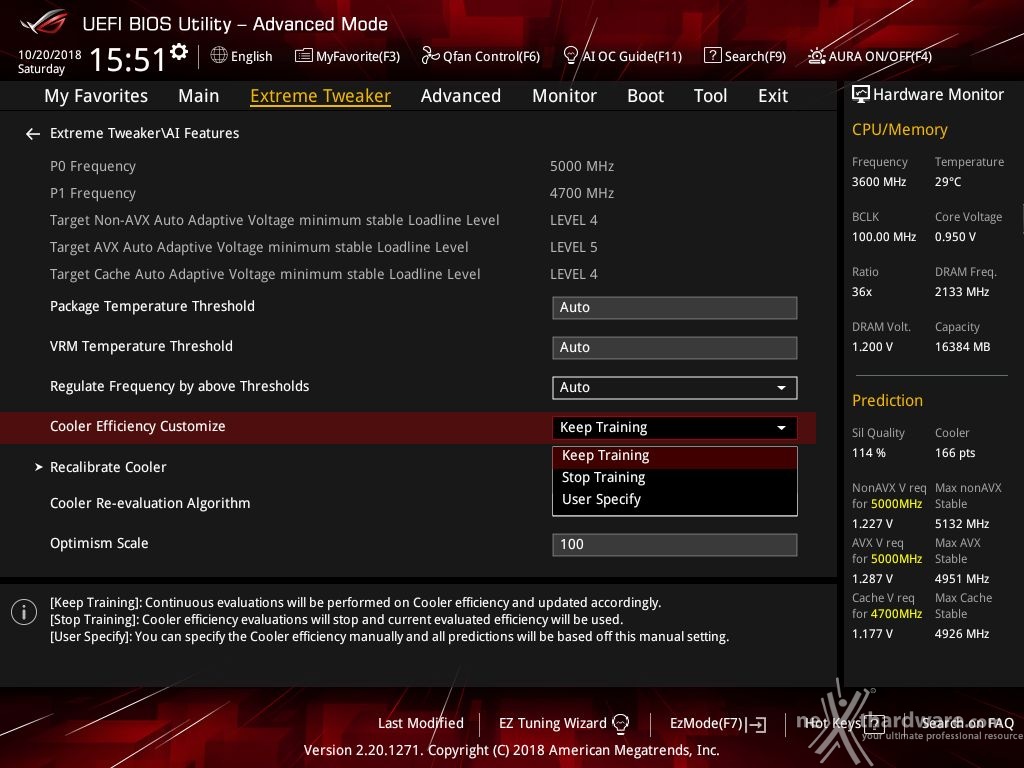This screenshot has width=1024, height=768.
Task: Click the Capacity 16384 MB value
Action: [x=962, y=347]
